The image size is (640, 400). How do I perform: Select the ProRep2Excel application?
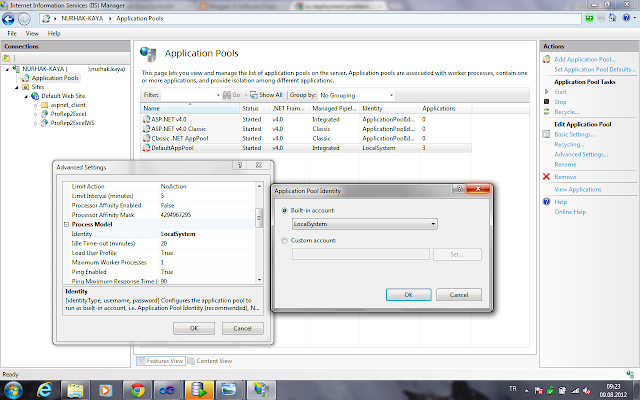point(68,114)
